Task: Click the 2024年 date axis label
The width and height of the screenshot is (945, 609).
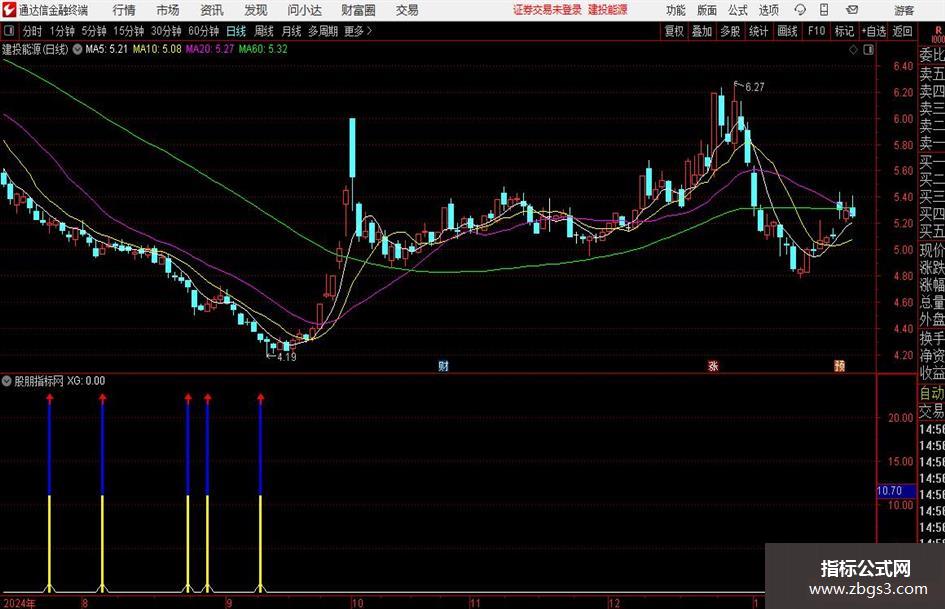Action: pyautogui.click(x=19, y=603)
